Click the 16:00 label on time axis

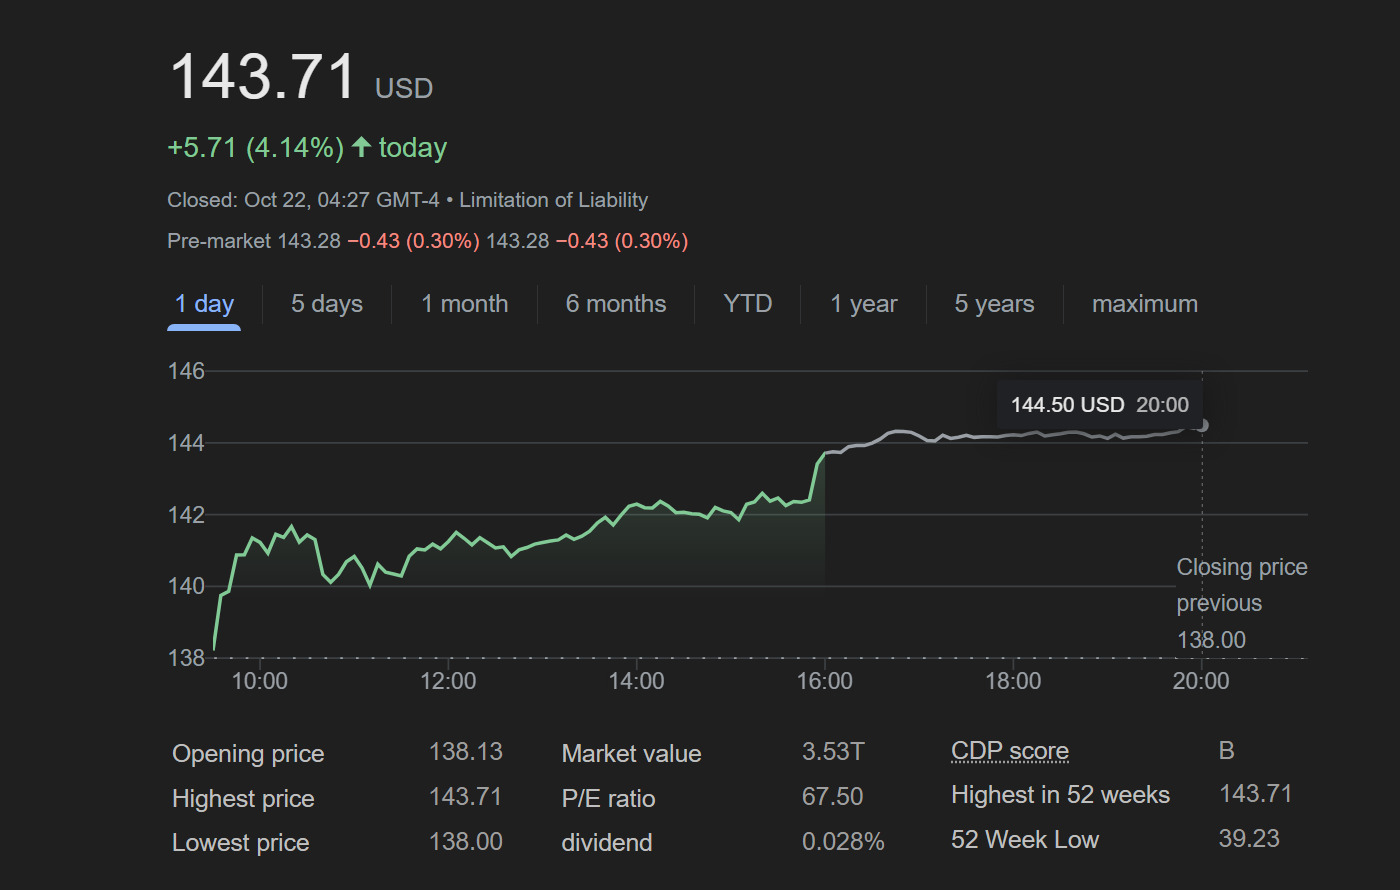point(825,681)
